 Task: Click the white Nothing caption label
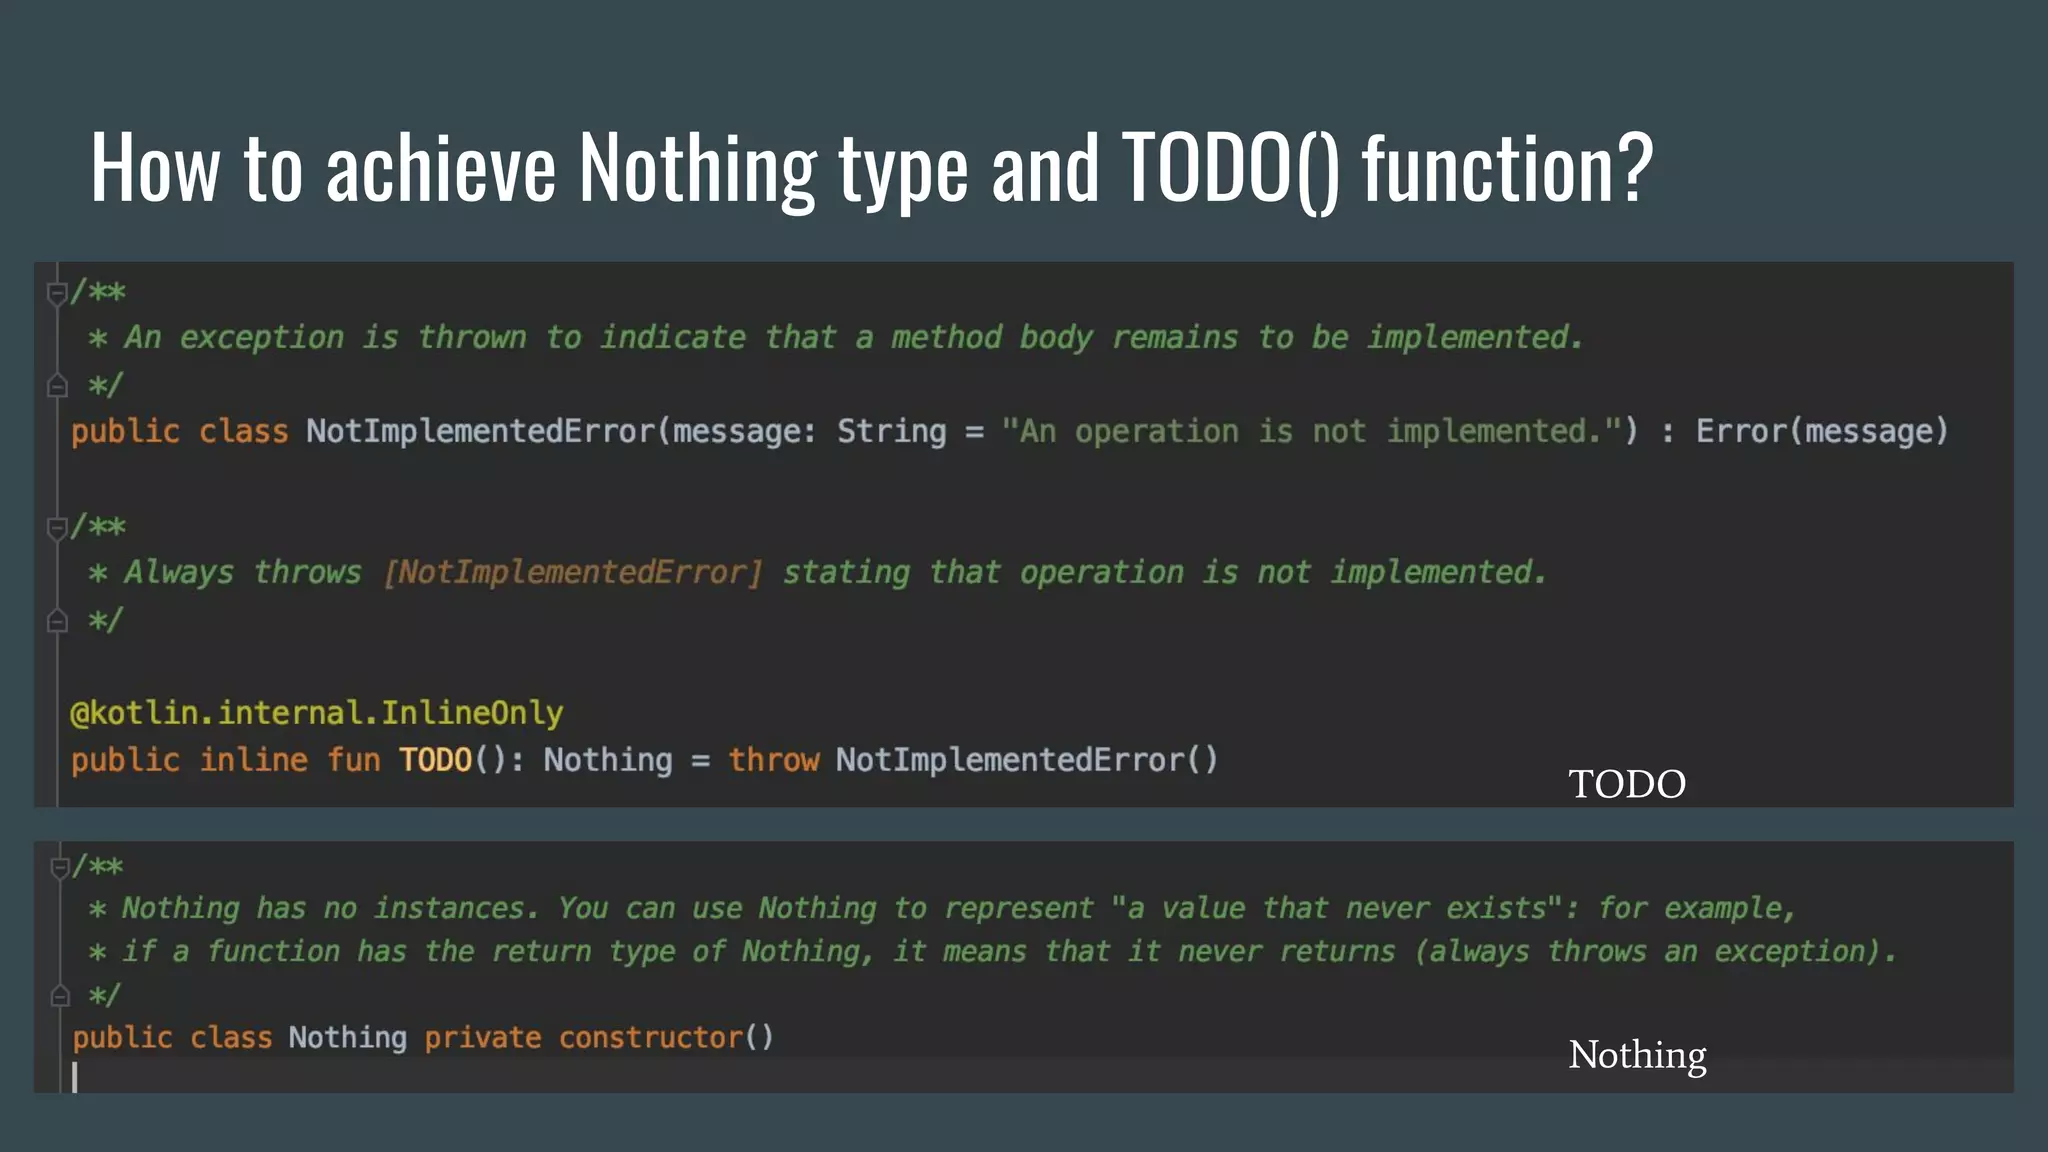(x=1637, y=1055)
